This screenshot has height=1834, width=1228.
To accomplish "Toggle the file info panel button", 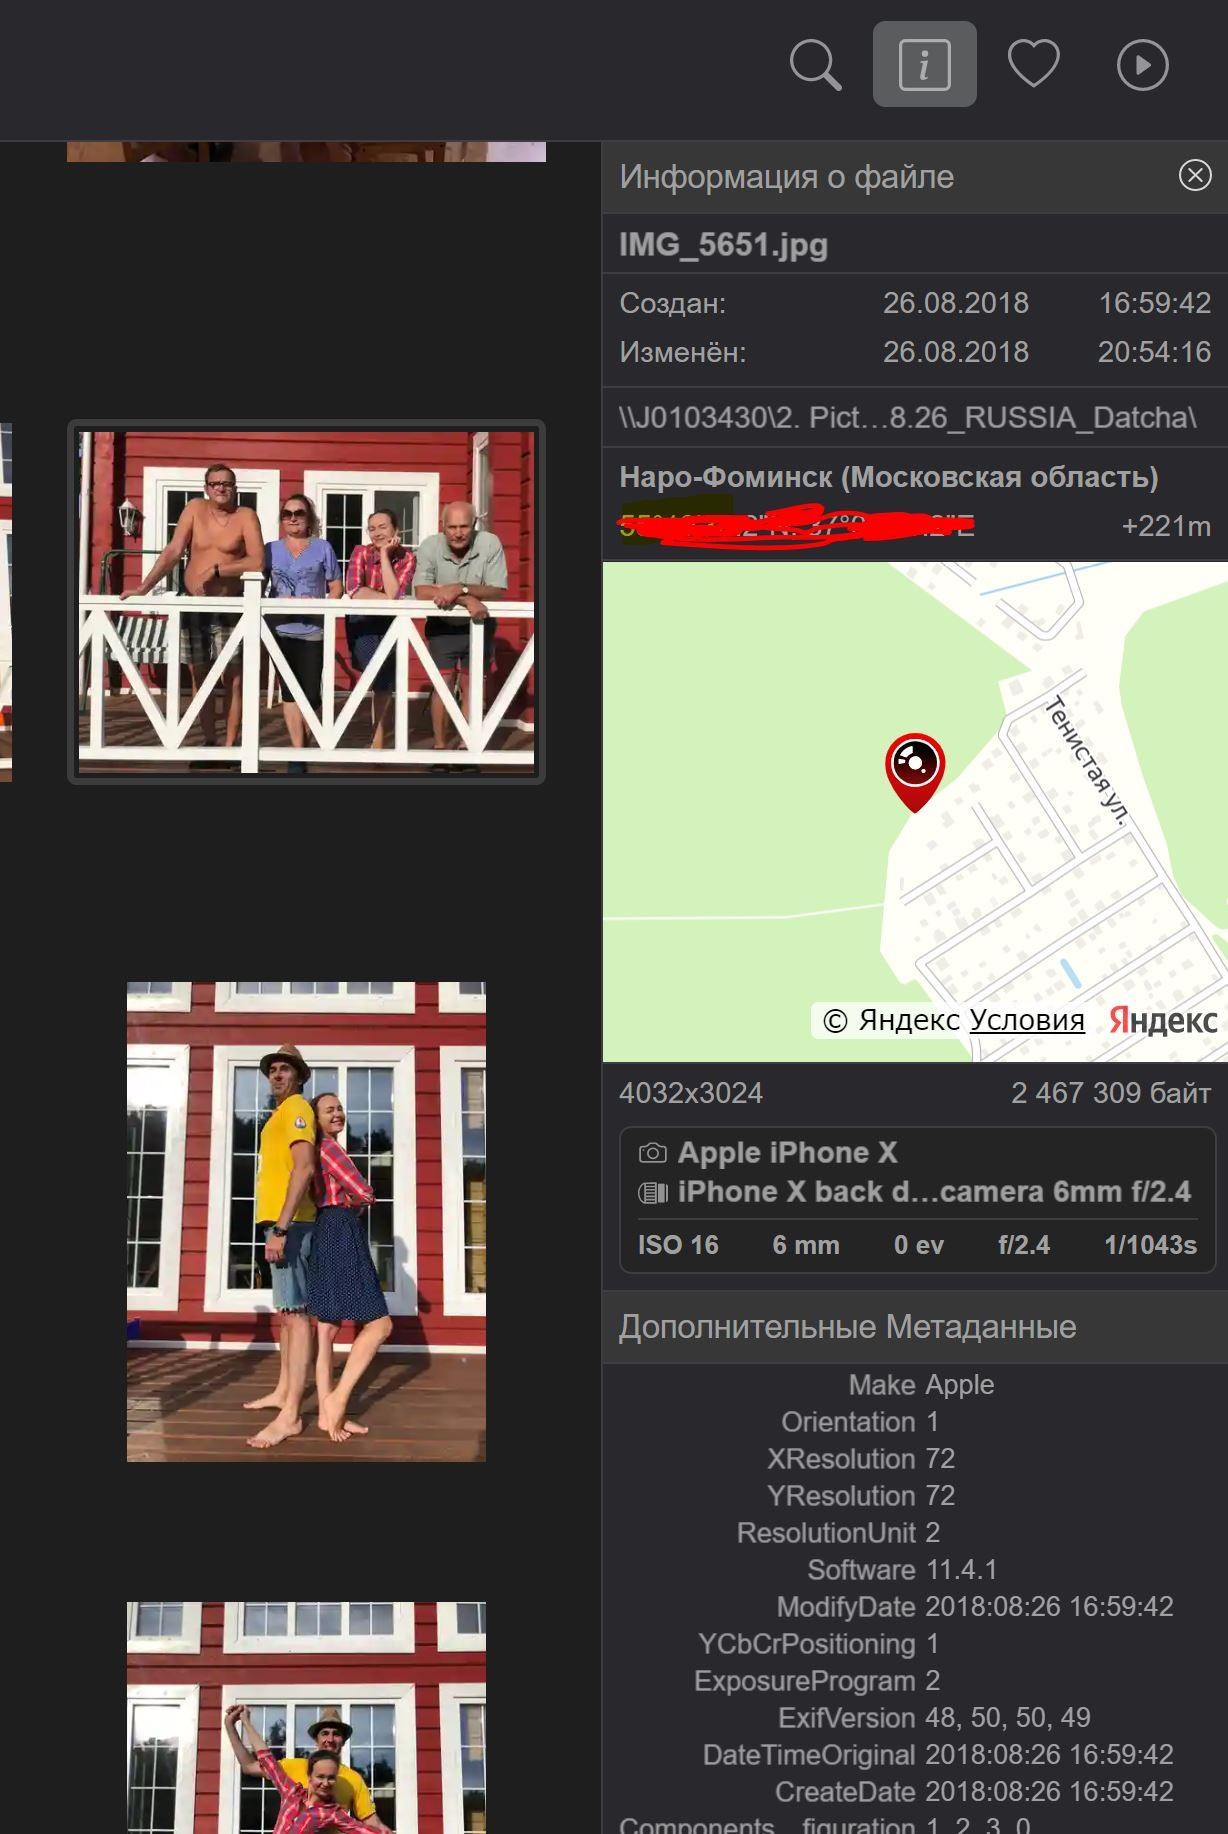I will (924, 64).
